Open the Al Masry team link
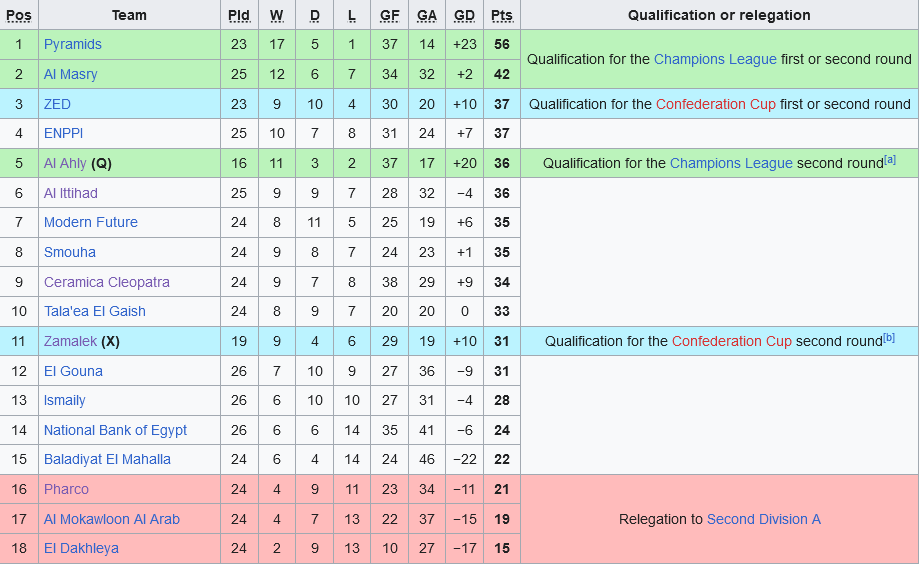Screen dimensions: 921x567 pyautogui.click(x=70, y=75)
